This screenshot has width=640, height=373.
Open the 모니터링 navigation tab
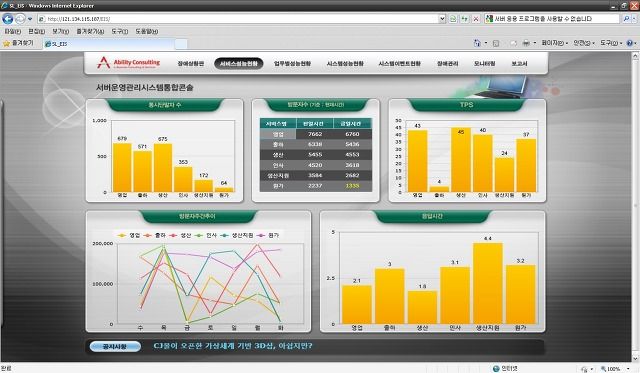point(484,64)
